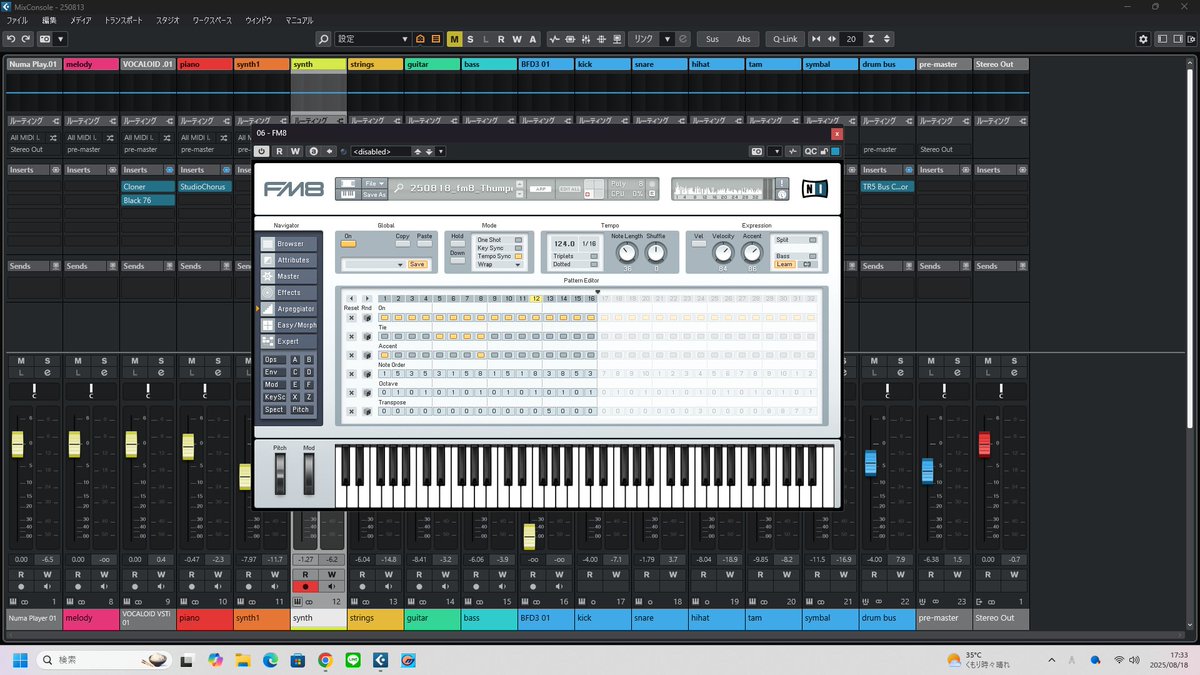Click the NI logo in the FM8 header
The image size is (1200, 675).
click(813, 188)
